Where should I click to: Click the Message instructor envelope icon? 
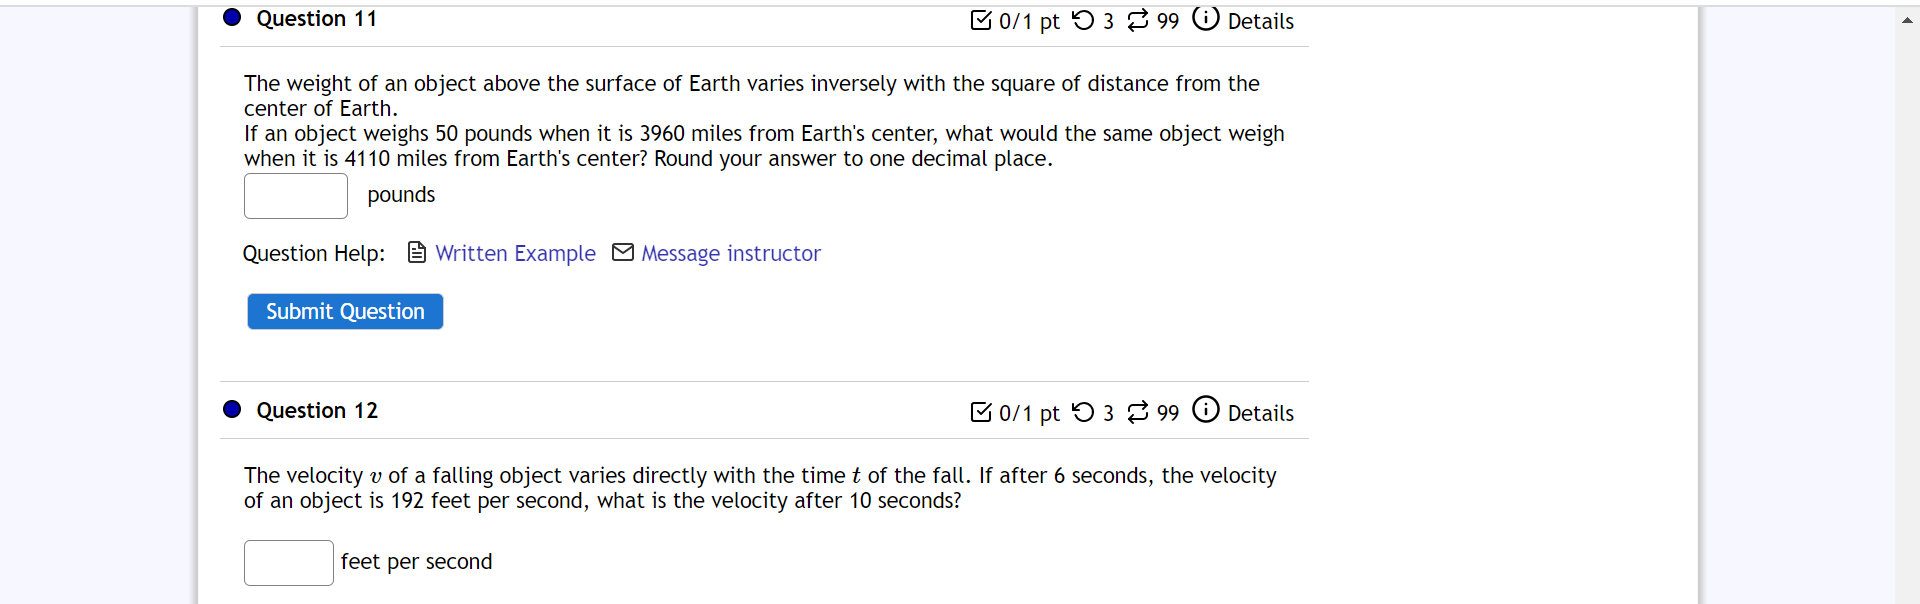[x=622, y=252]
